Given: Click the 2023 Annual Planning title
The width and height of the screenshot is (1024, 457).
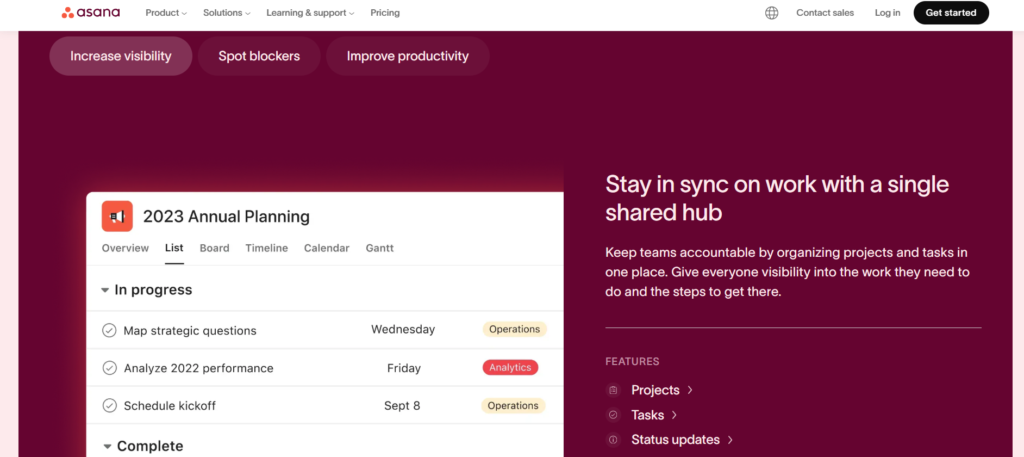Looking at the screenshot, I should coord(226,216).
